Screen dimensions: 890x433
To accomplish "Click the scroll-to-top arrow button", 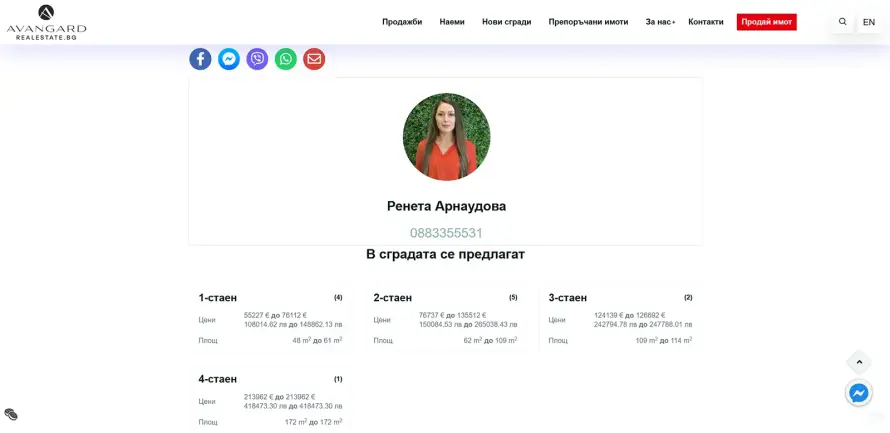I will [859, 362].
